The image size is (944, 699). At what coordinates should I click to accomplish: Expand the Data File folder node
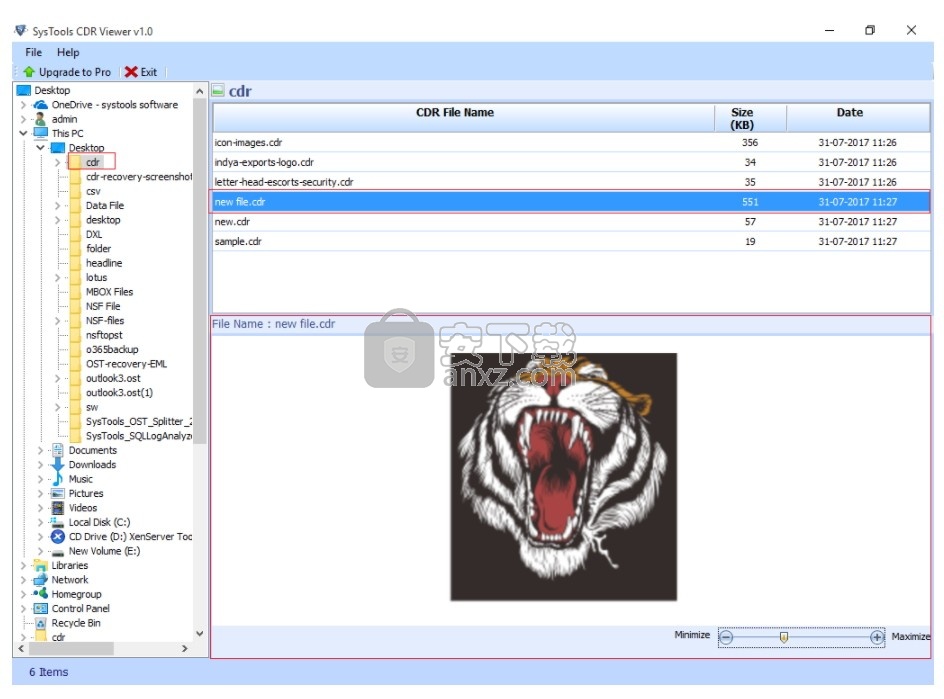(x=57, y=205)
